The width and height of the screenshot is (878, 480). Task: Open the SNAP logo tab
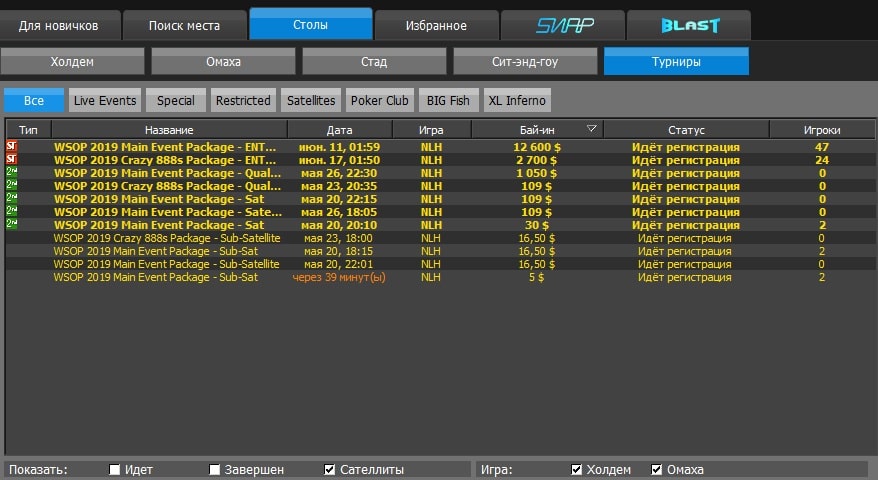(561, 25)
